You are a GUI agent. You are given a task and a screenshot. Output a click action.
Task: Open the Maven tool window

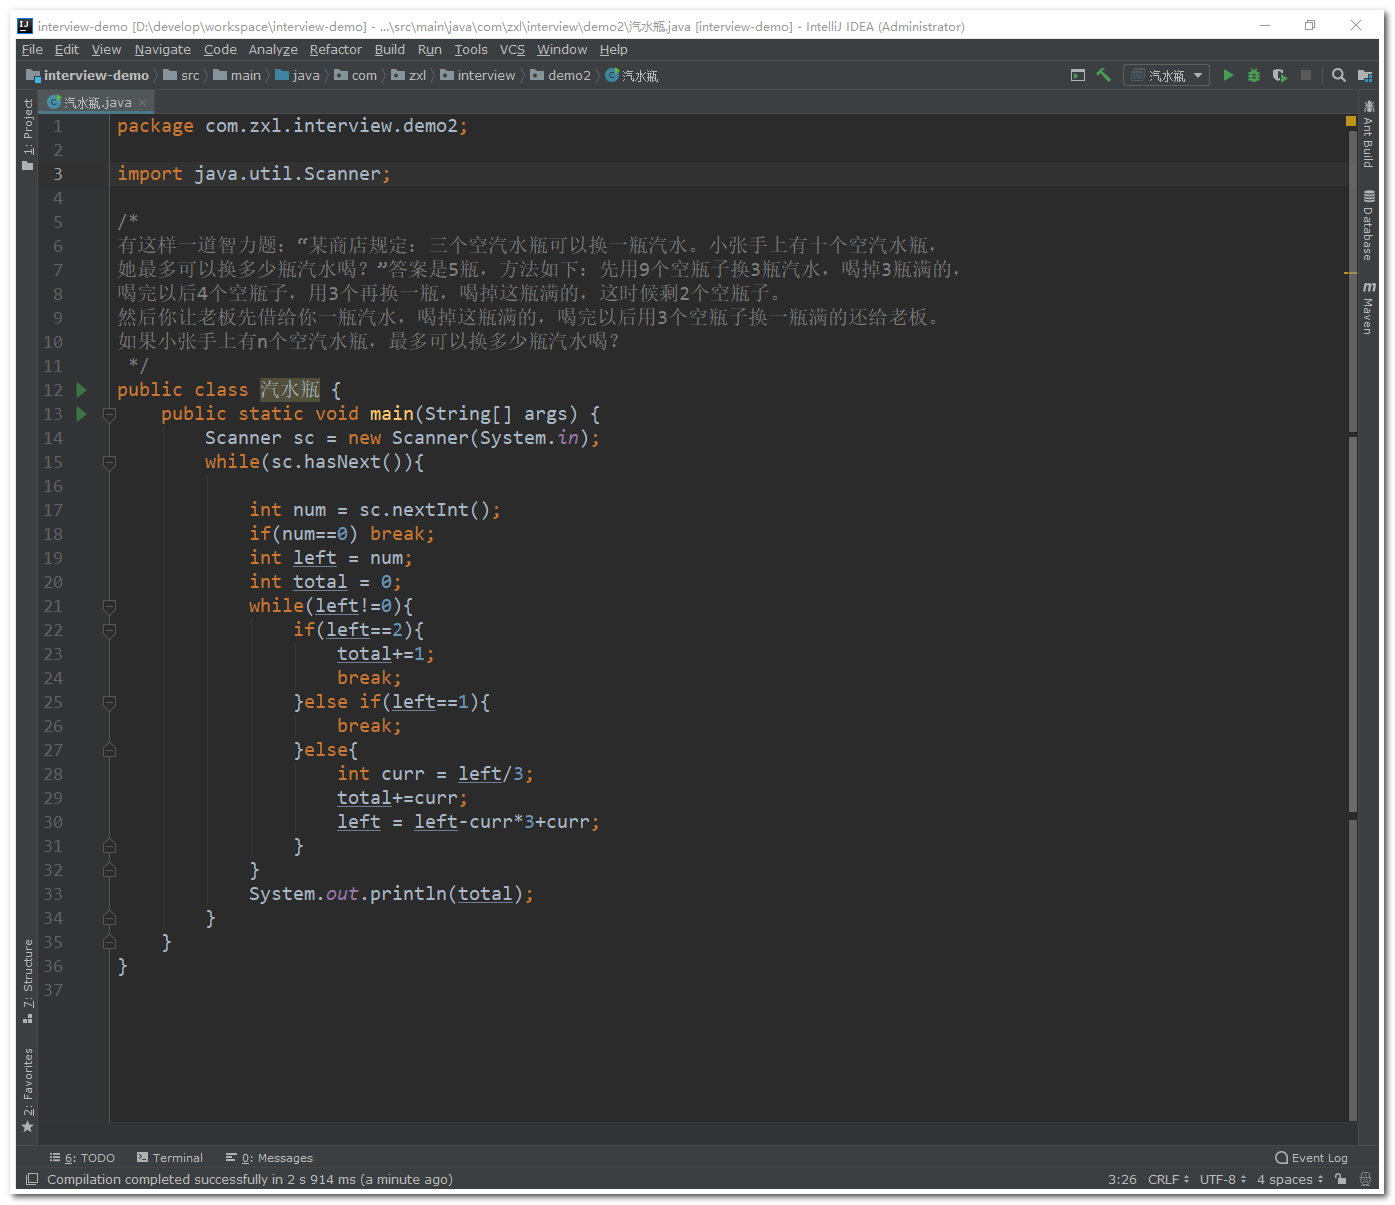click(1369, 308)
